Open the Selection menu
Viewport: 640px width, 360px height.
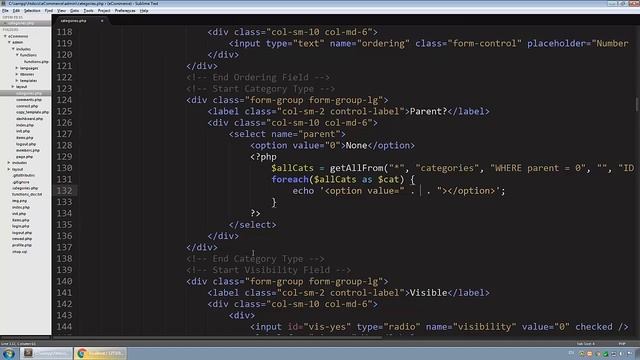pyautogui.click(x=32, y=11)
